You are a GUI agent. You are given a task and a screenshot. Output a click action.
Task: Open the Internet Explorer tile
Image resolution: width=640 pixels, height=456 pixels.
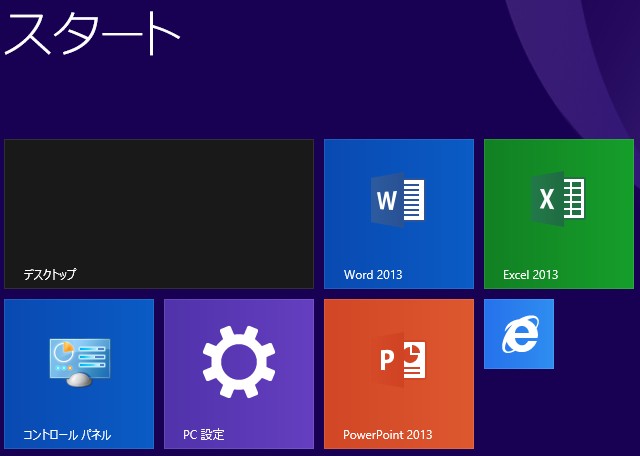[x=519, y=334]
